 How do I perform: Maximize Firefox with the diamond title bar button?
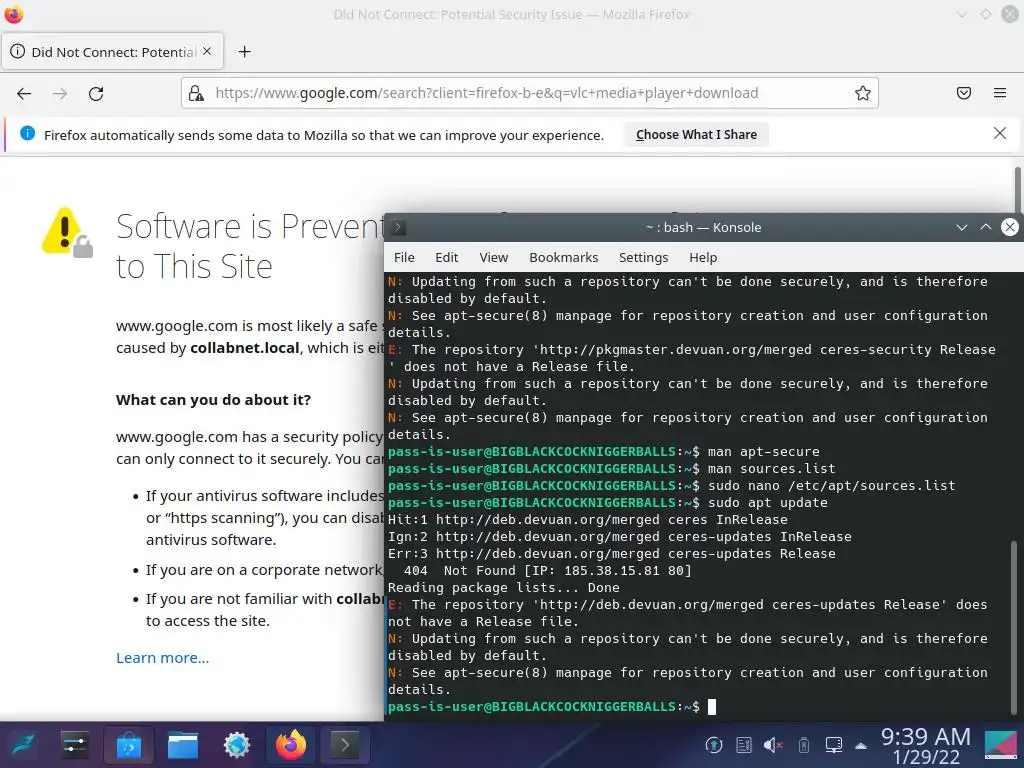pos(985,14)
